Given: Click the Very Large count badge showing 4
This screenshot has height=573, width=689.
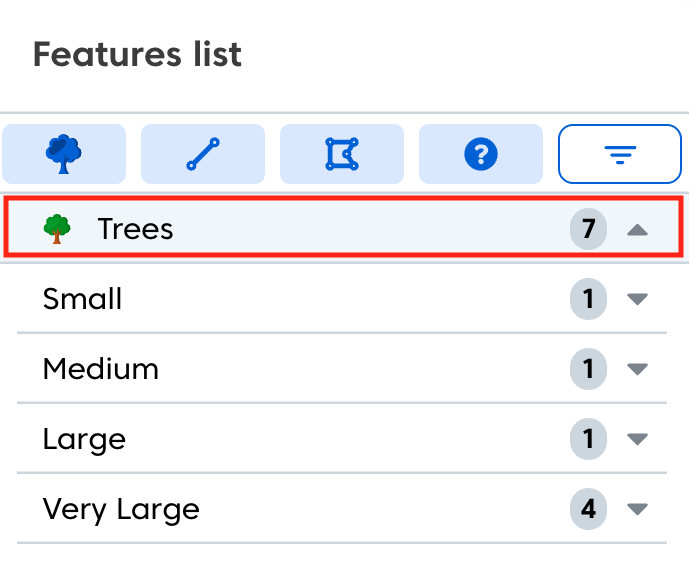Looking at the screenshot, I should click(588, 509).
